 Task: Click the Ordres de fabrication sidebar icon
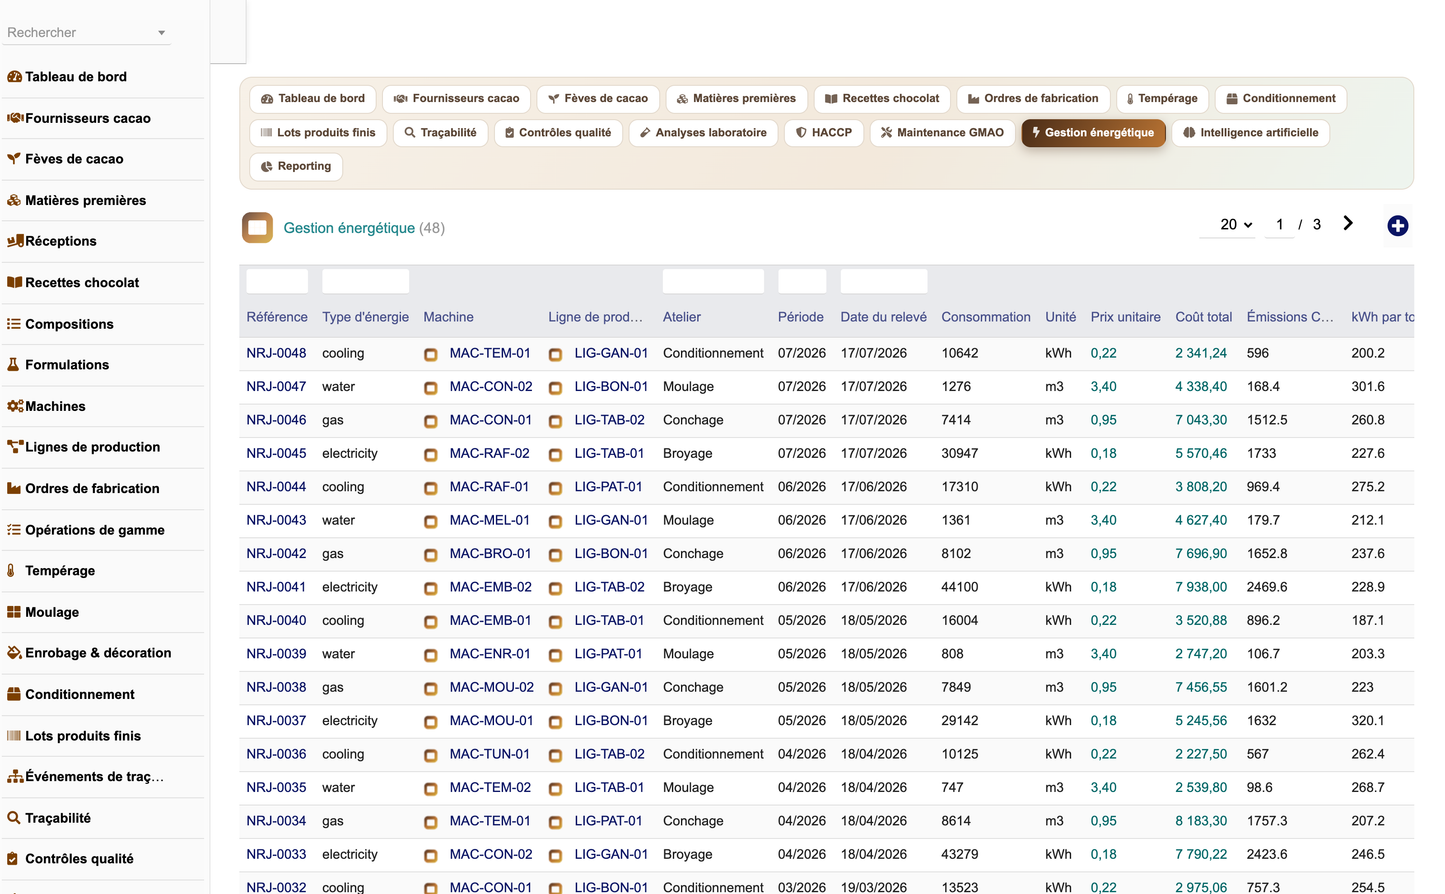[x=14, y=488]
